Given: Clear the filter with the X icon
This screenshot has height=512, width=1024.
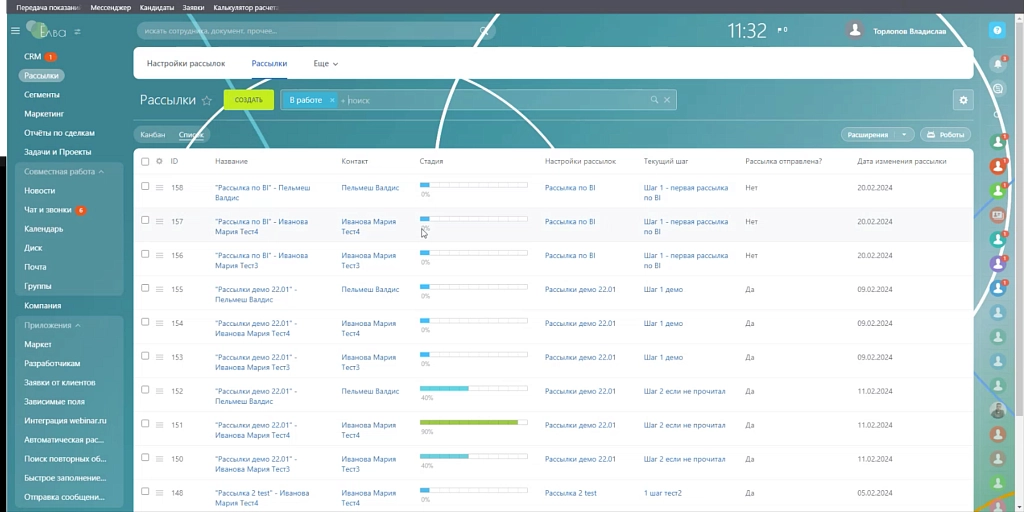Looking at the screenshot, I should tap(667, 100).
